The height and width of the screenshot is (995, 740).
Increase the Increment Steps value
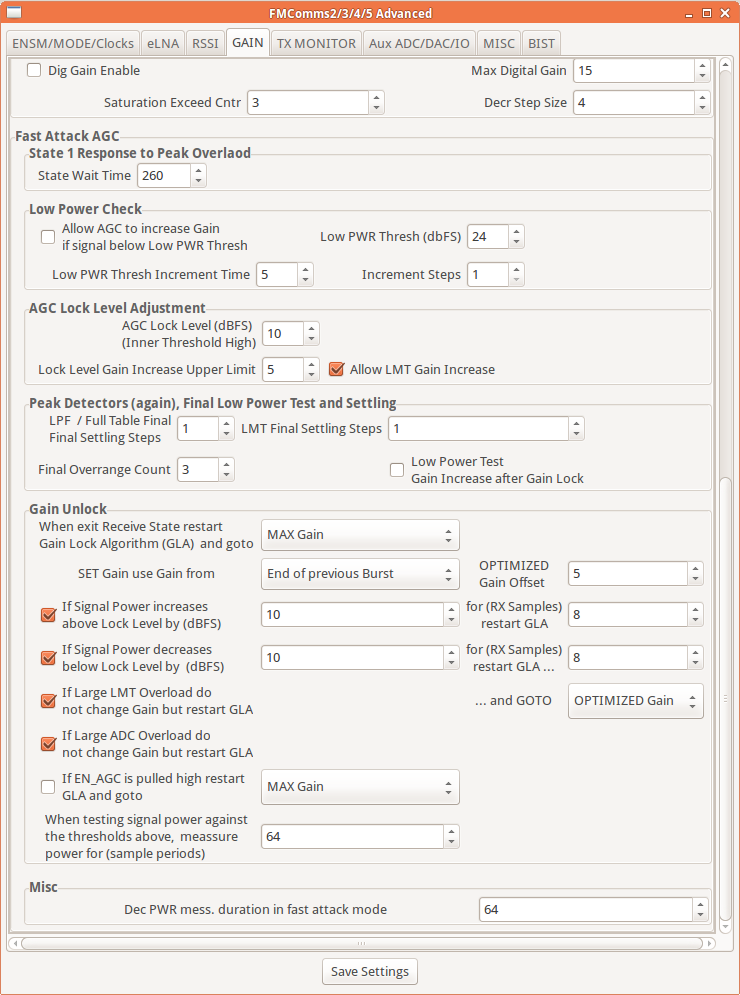click(517, 269)
